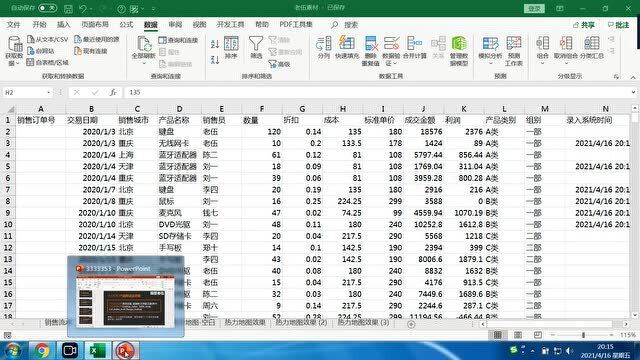Image resolution: width=640 pixels, height=360 pixels.
Task: Open the Outline (分级显示) dialog launcher
Action: 616,76
